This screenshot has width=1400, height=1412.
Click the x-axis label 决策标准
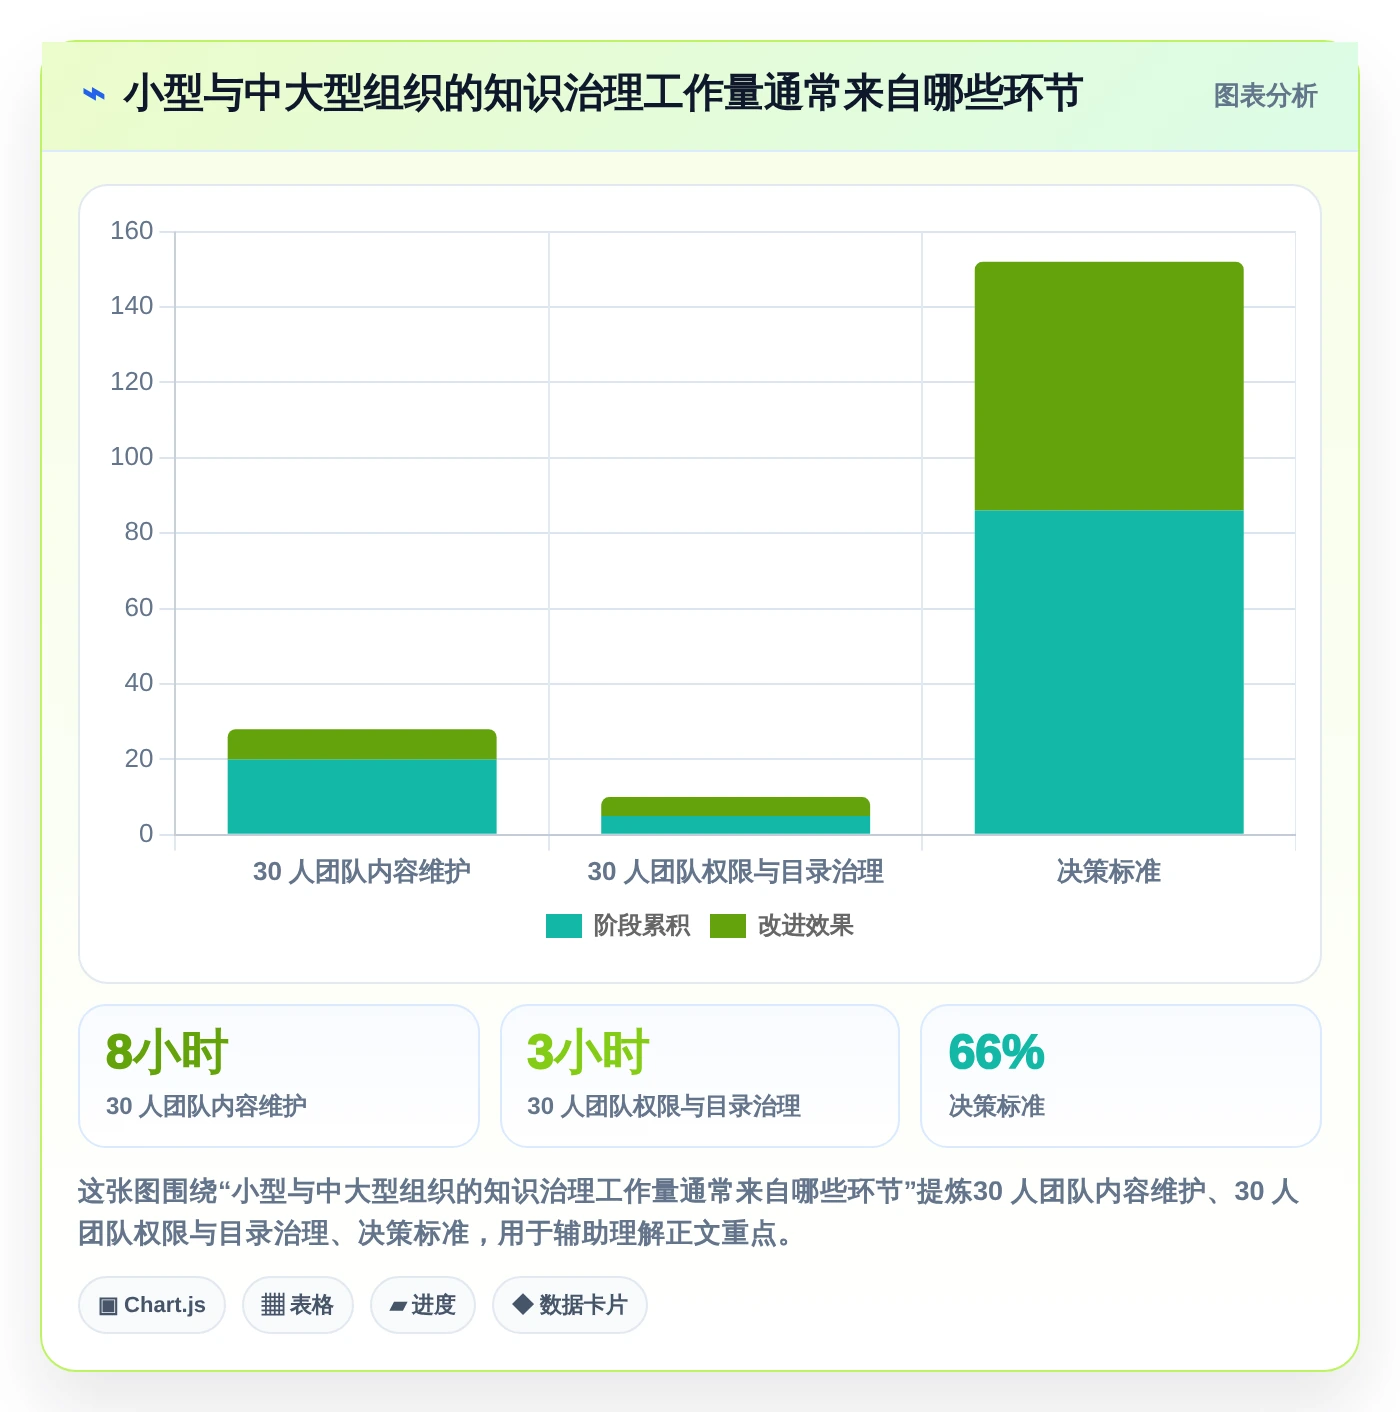(1109, 872)
